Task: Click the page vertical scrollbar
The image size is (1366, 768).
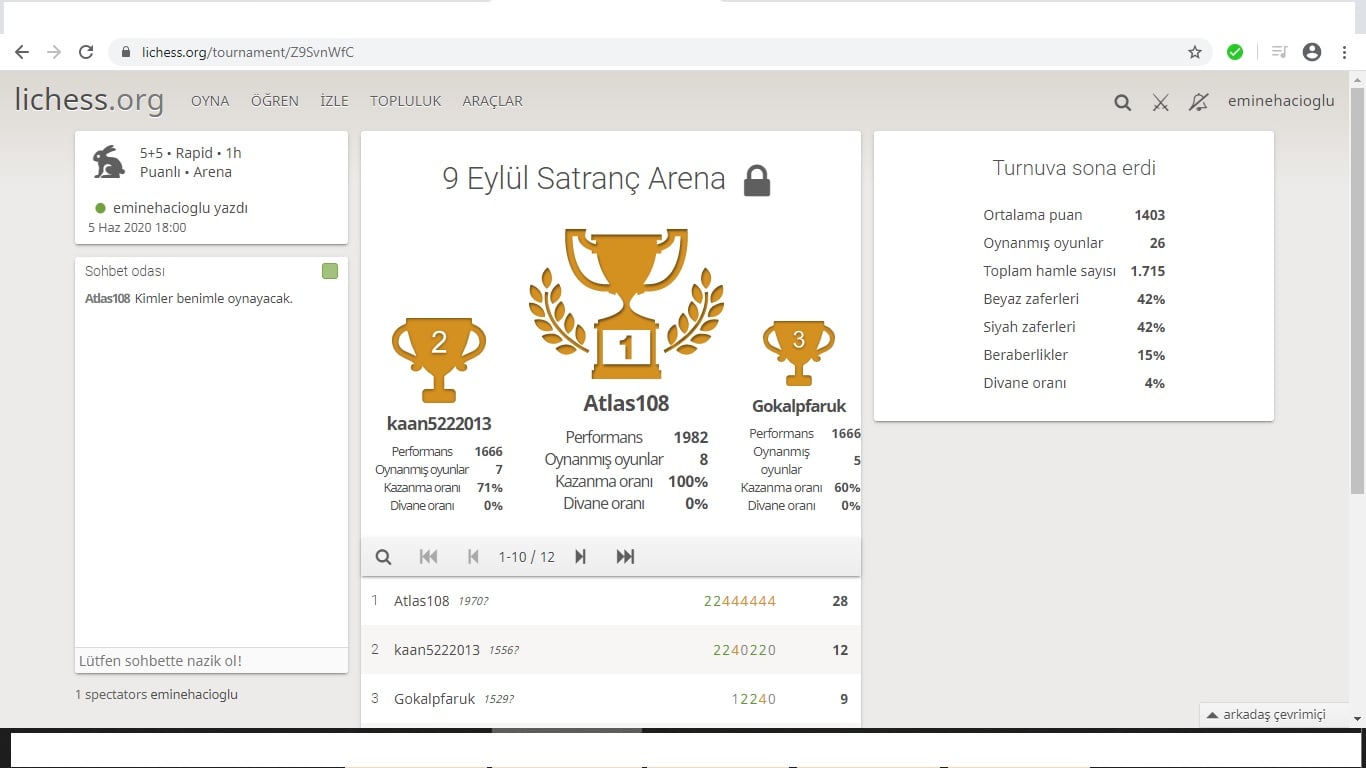Action: pyautogui.click(x=1357, y=290)
